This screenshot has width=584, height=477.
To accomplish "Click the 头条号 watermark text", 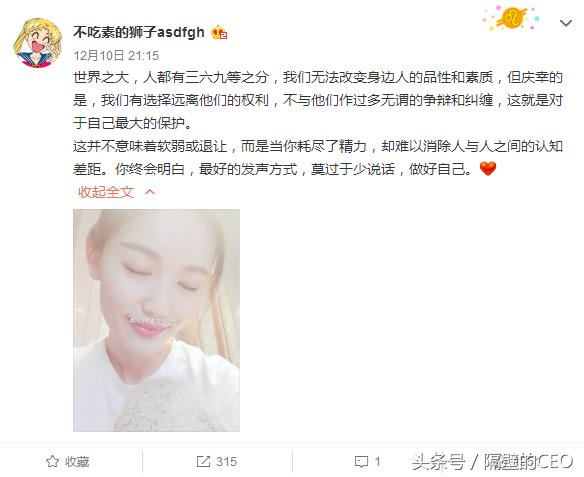I will [x=438, y=462].
